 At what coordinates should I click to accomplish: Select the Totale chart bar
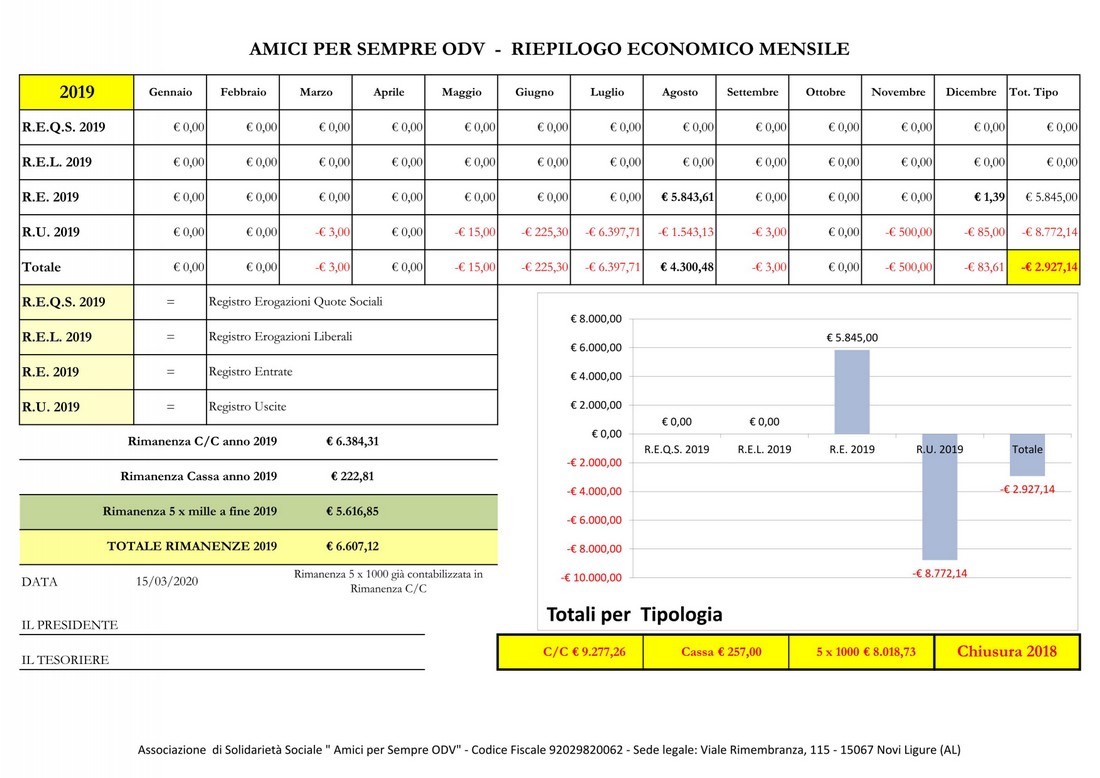(x=1027, y=455)
